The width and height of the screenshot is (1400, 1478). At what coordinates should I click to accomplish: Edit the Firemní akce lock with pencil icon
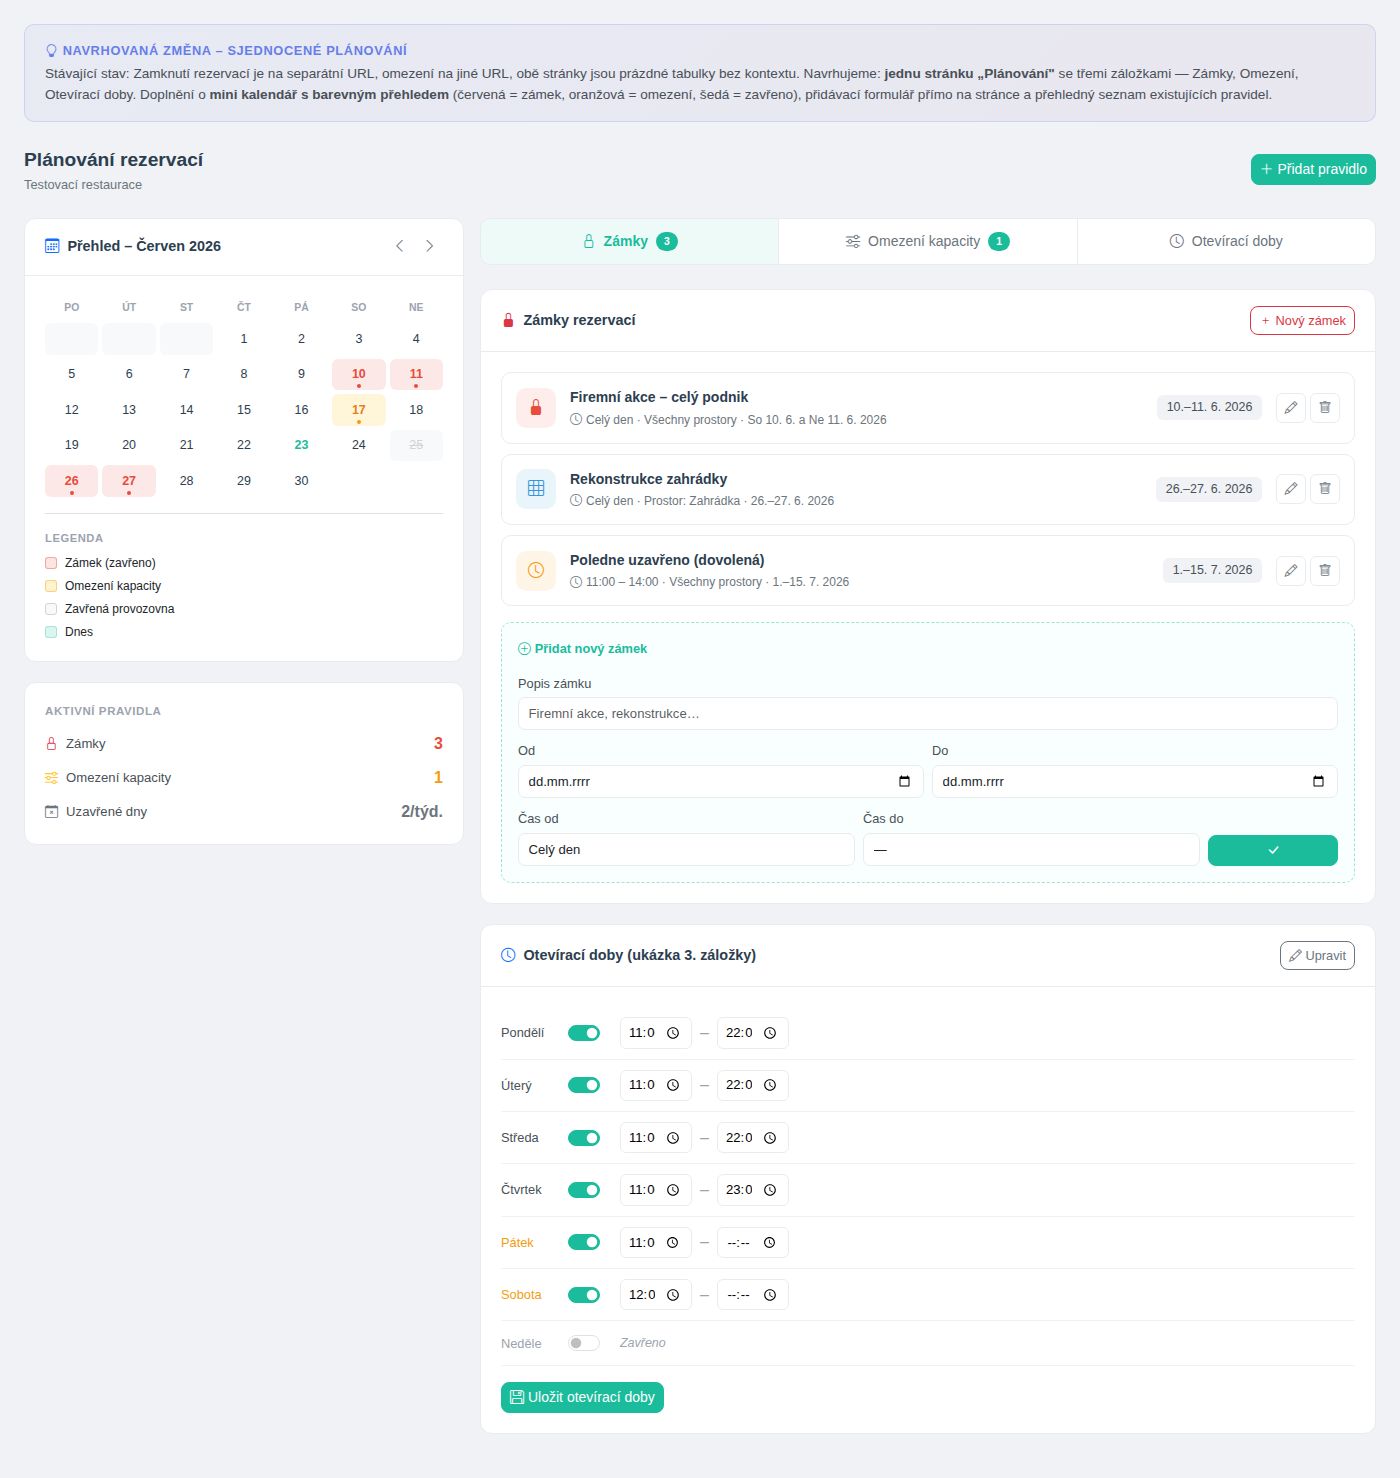[x=1291, y=408]
